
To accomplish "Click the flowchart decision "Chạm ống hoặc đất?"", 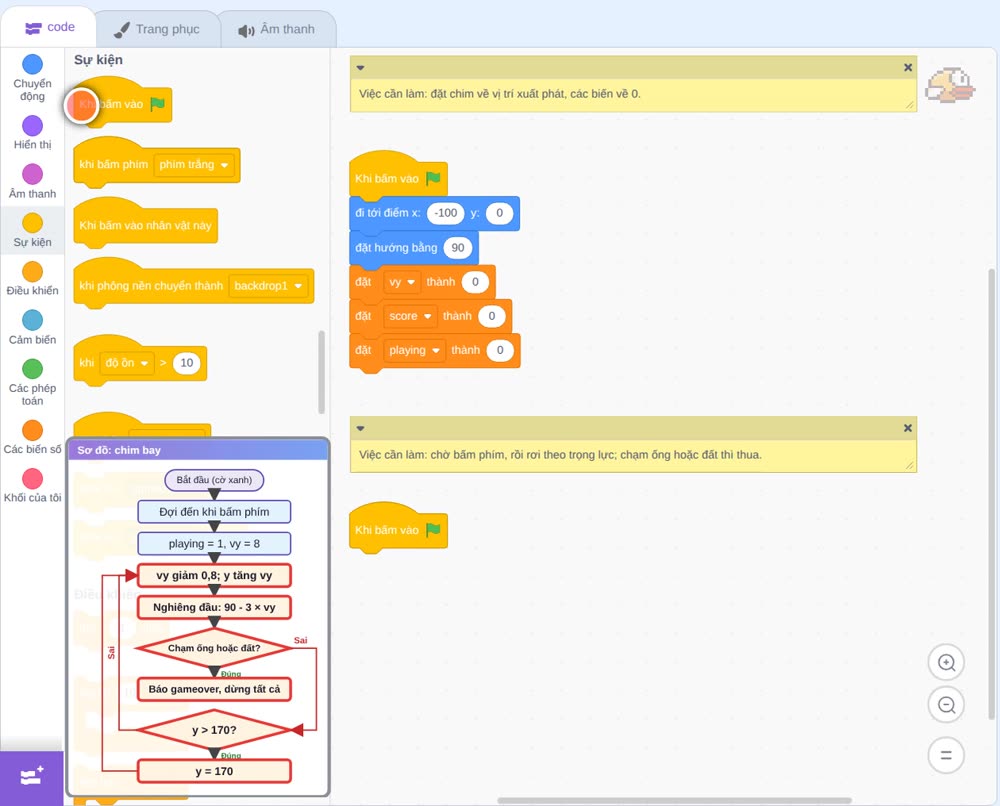I will tap(214, 648).
